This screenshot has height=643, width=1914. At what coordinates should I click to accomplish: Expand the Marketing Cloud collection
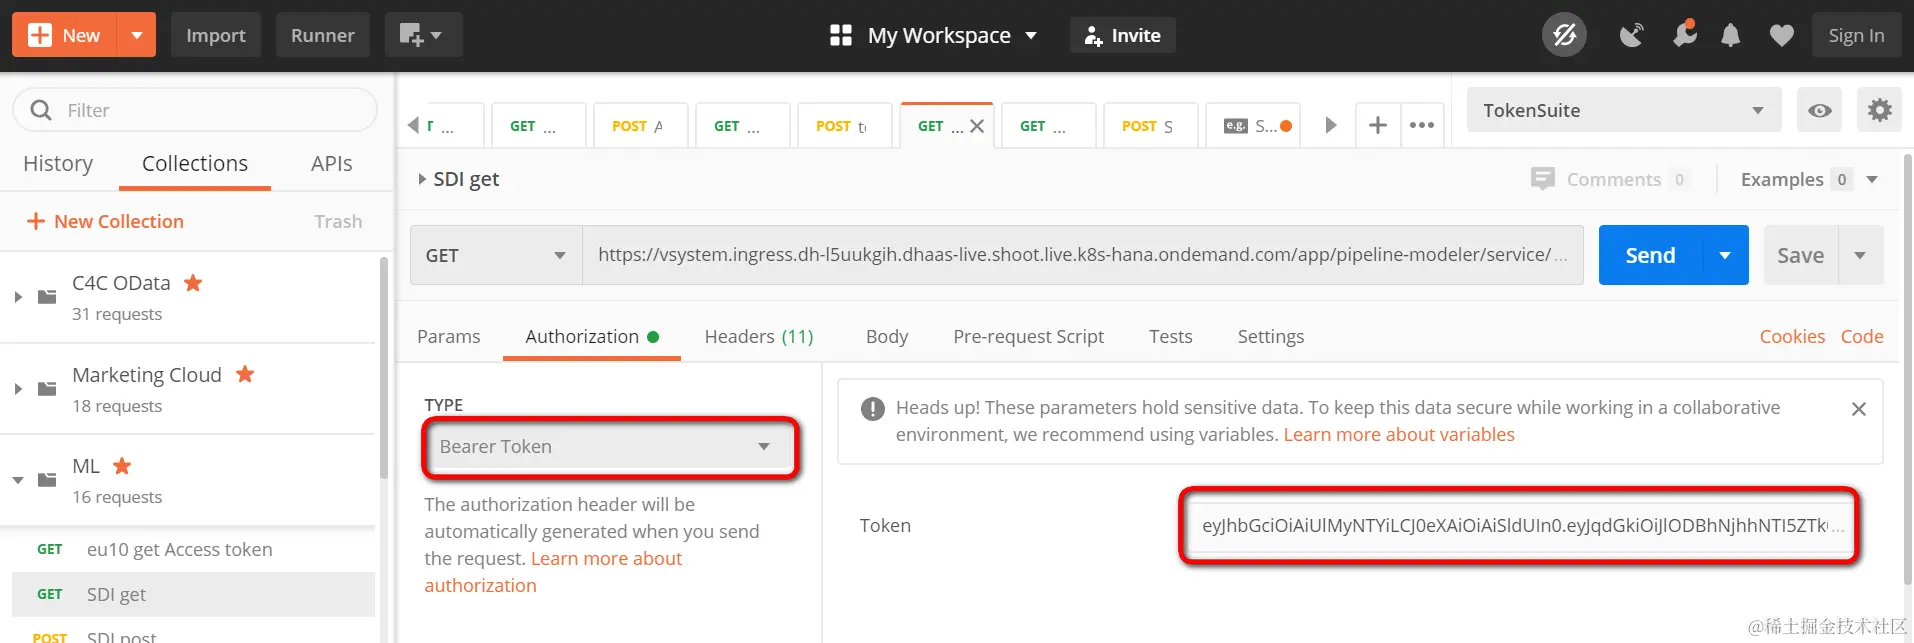pyautogui.click(x=18, y=389)
